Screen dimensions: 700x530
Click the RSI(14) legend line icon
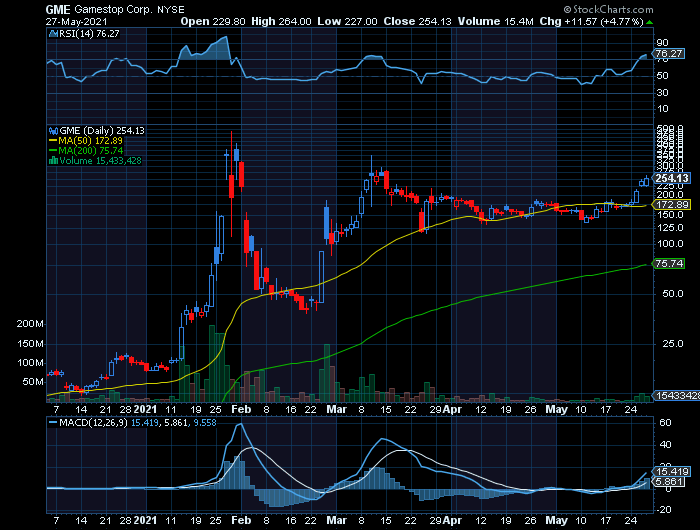(x=53, y=33)
